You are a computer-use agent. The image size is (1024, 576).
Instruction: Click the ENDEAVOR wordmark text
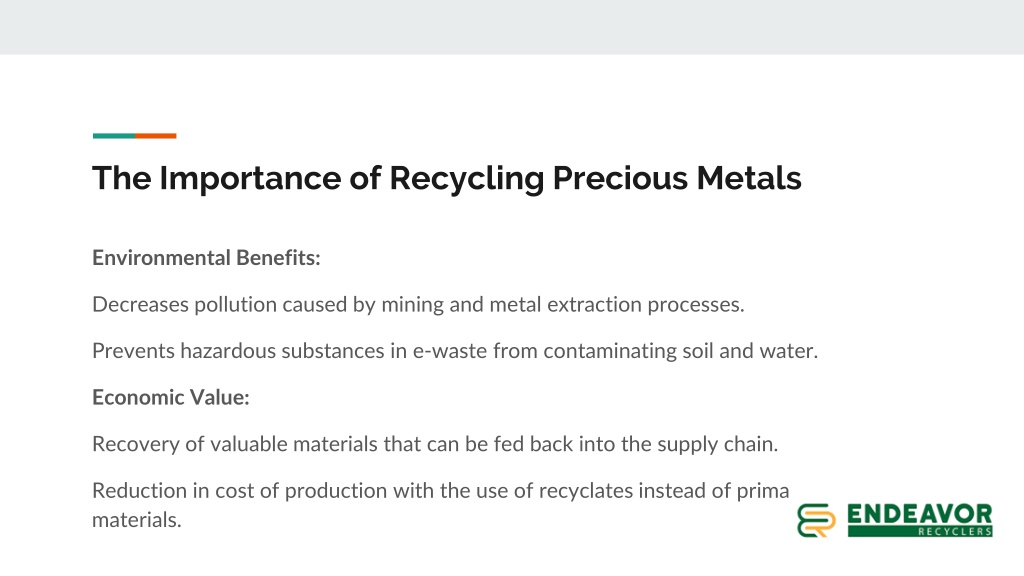pos(920,514)
